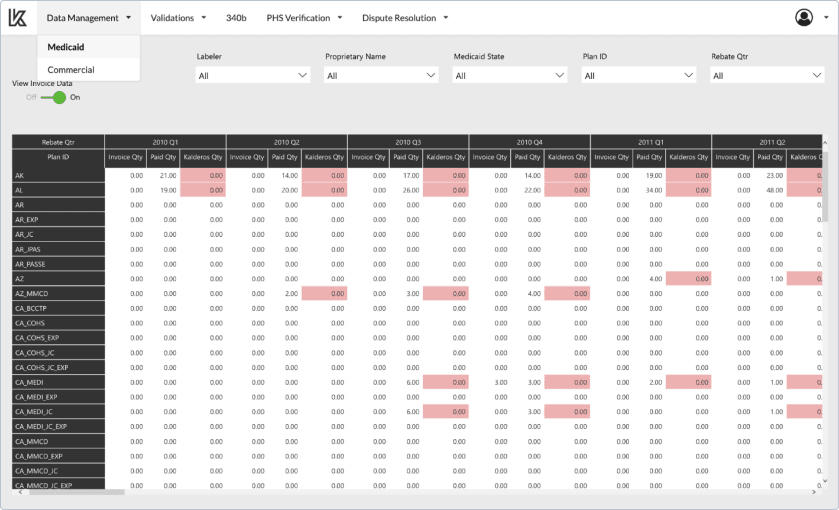Click AL paid quantity 34.00 cell
The image size is (839, 510).
(649, 191)
